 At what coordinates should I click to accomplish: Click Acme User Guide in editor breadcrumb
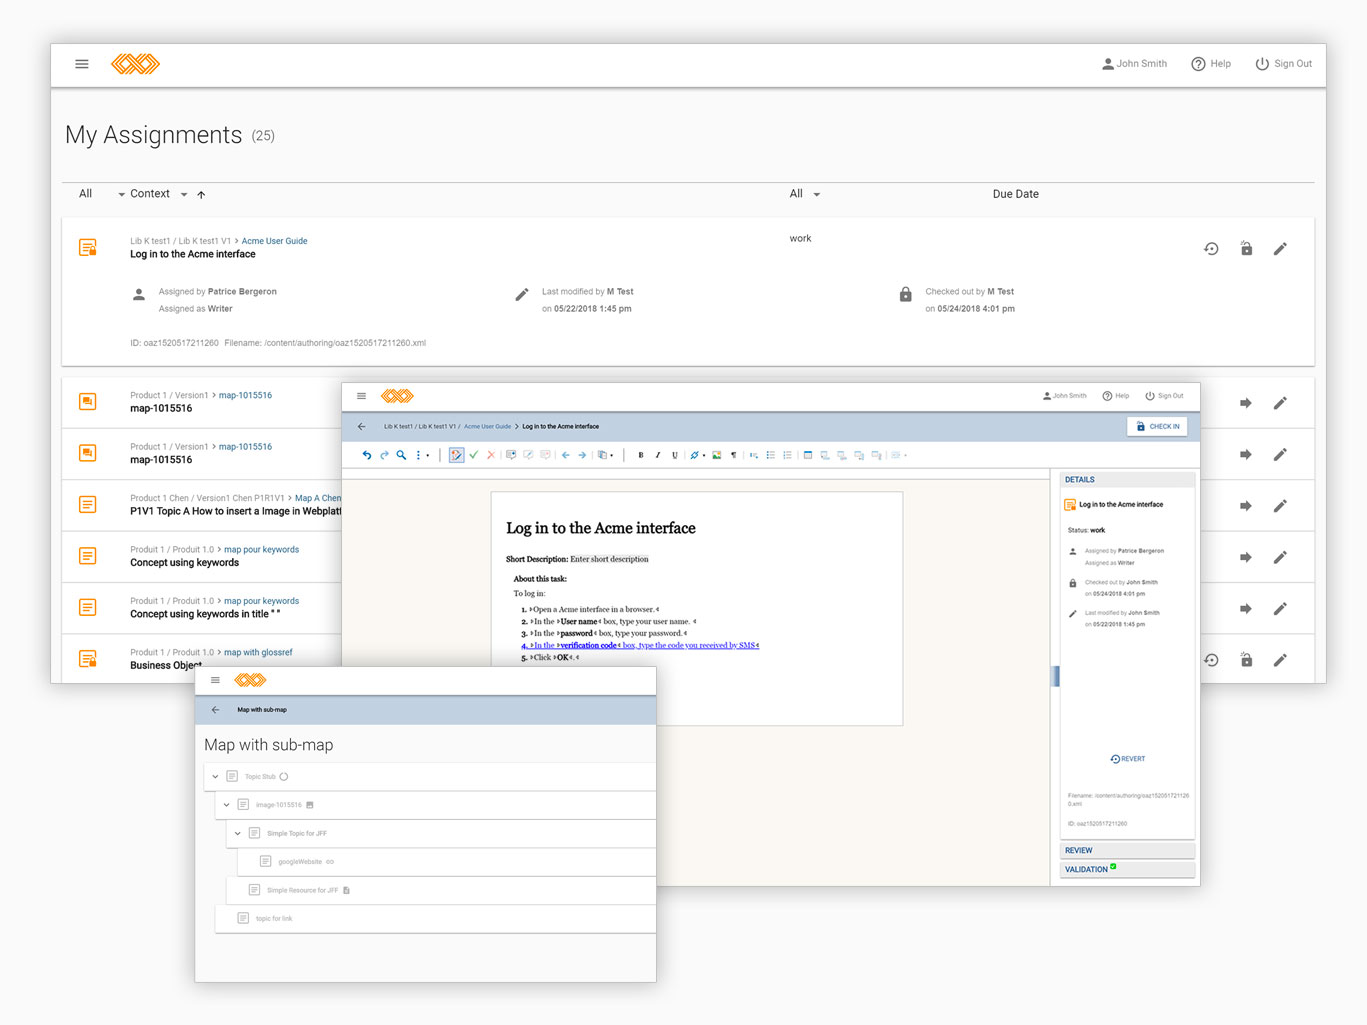click(x=487, y=427)
